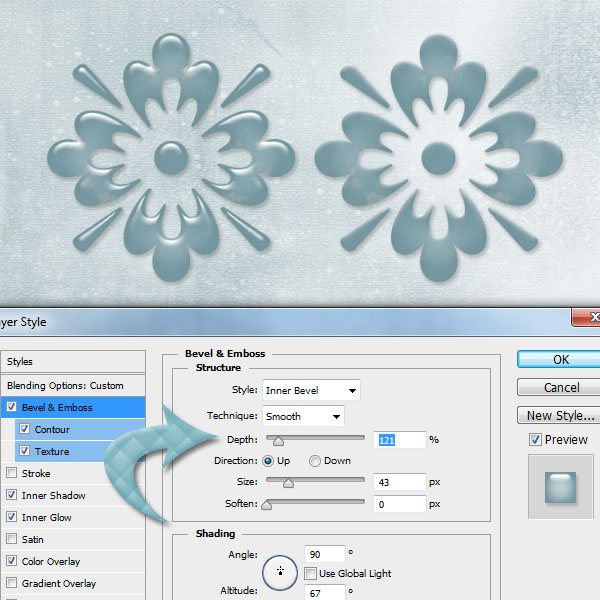This screenshot has width=600, height=600.
Task: Click the angle and altitude light dial
Action: click(x=280, y=573)
